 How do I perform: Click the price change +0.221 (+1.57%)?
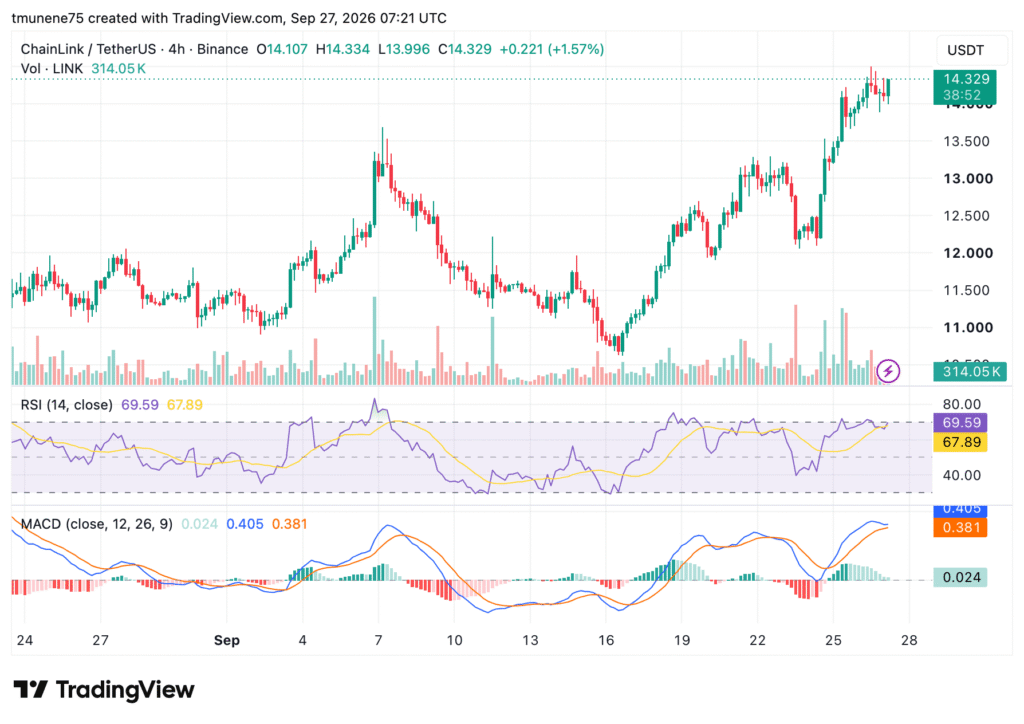point(552,49)
